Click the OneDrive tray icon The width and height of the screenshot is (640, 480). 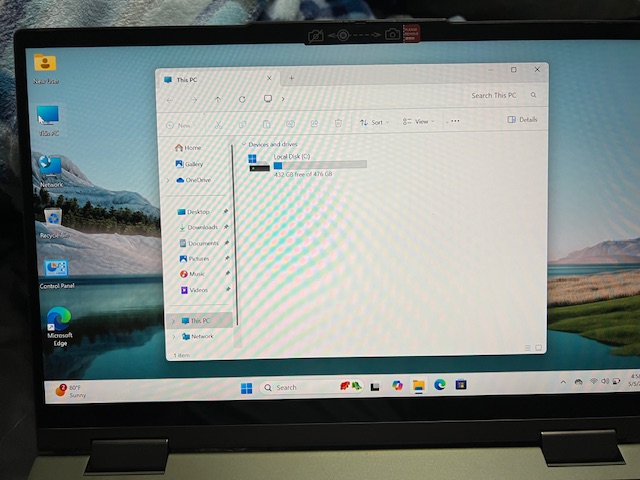pyautogui.click(x=578, y=382)
